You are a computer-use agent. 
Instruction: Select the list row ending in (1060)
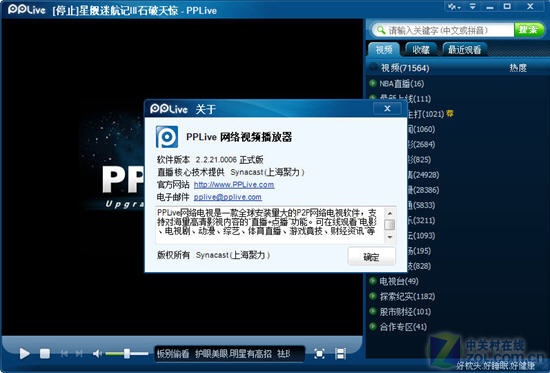tap(421, 129)
